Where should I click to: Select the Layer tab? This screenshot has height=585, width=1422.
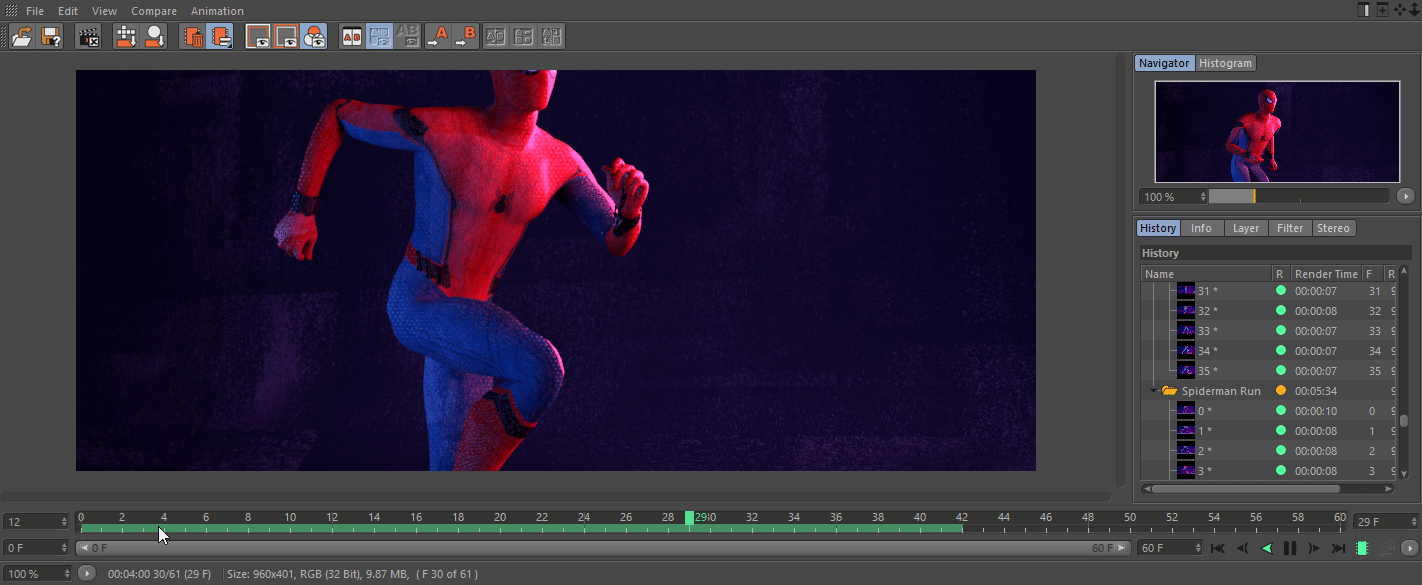[x=1246, y=228]
